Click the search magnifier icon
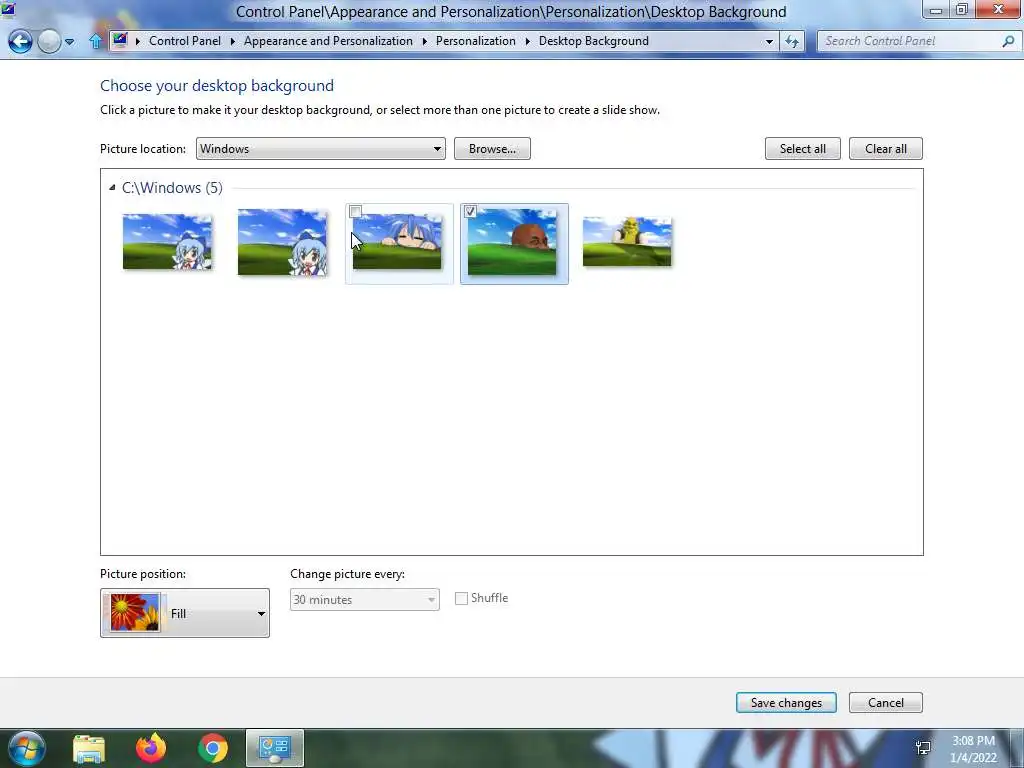1024x768 pixels. point(1008,41)
